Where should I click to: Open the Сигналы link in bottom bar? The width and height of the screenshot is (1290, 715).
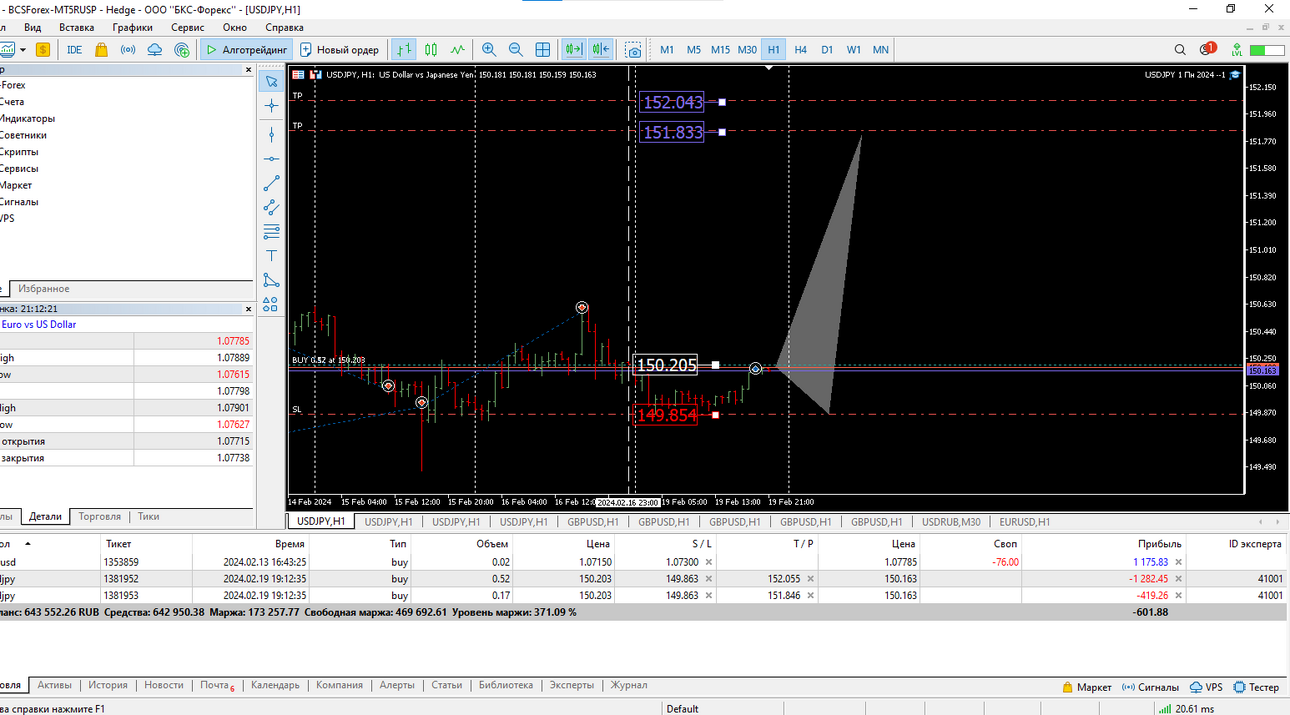pos(1150,687)
